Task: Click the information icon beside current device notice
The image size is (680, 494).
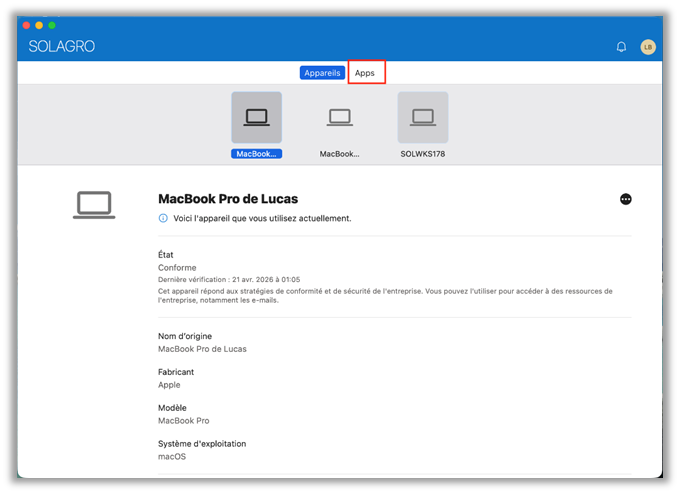Action: 163,218
